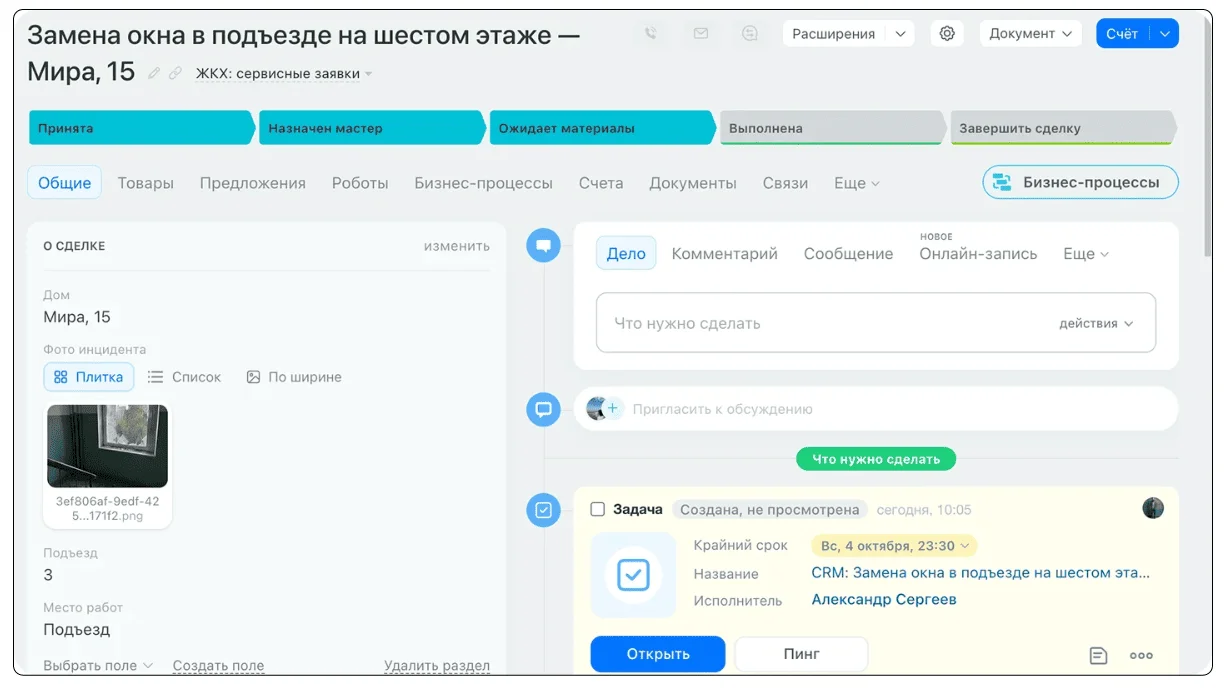Image resolution: width=1224 pixels, height=688 pixels.
Task: Open assignee Александр Сергеев link
Action: pos(884,599)
